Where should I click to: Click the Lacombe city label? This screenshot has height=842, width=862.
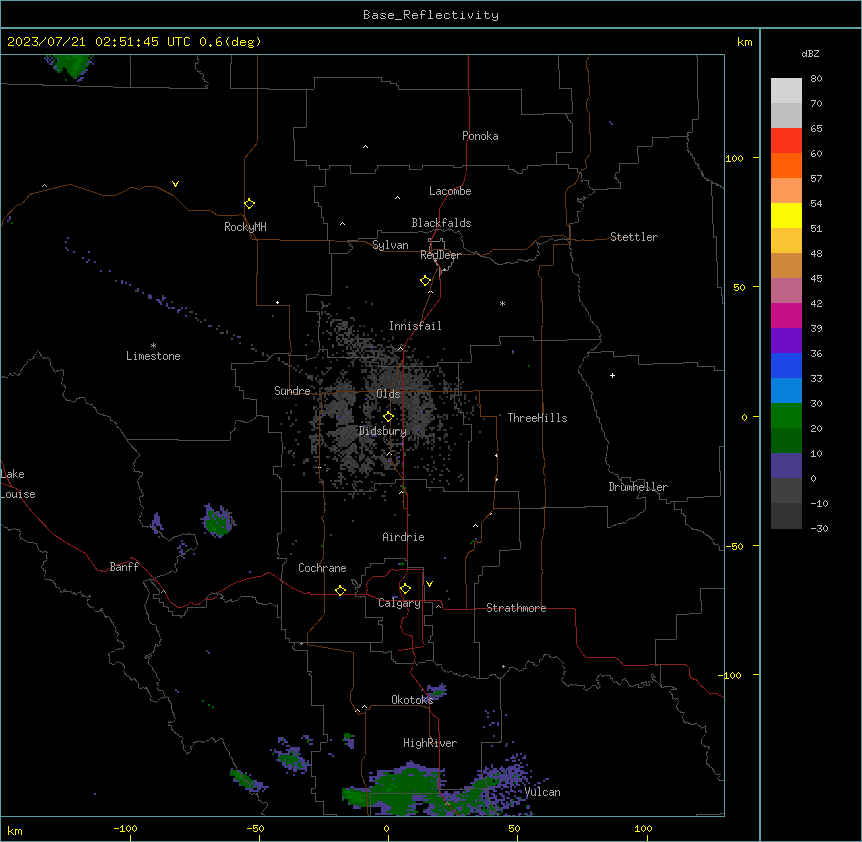(x=450, y=191)
